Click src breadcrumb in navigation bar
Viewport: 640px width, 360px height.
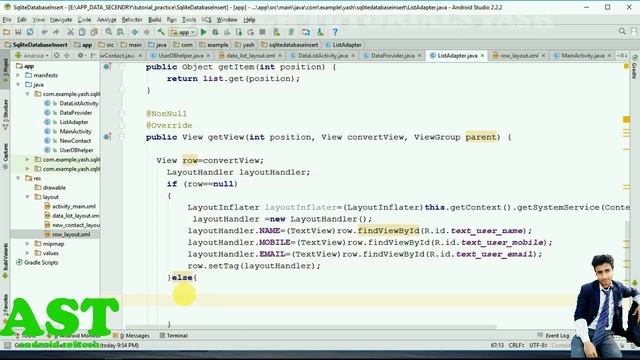pos(107,45)
